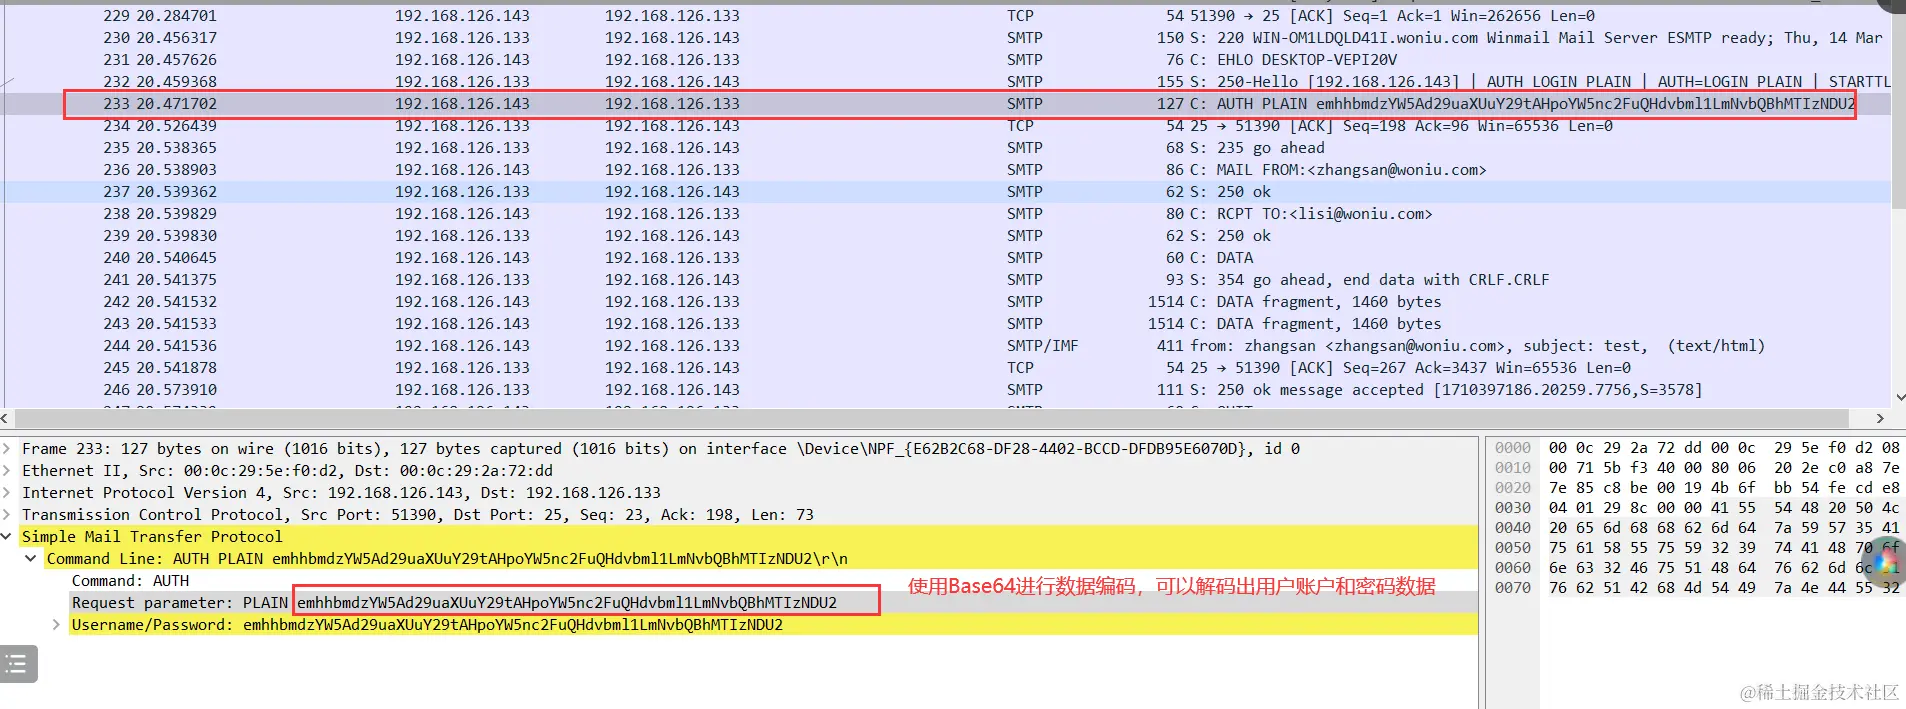Select packet 239 '250 ok' row
Viewport: 1906px width, 709px height.
pos(947,236)
